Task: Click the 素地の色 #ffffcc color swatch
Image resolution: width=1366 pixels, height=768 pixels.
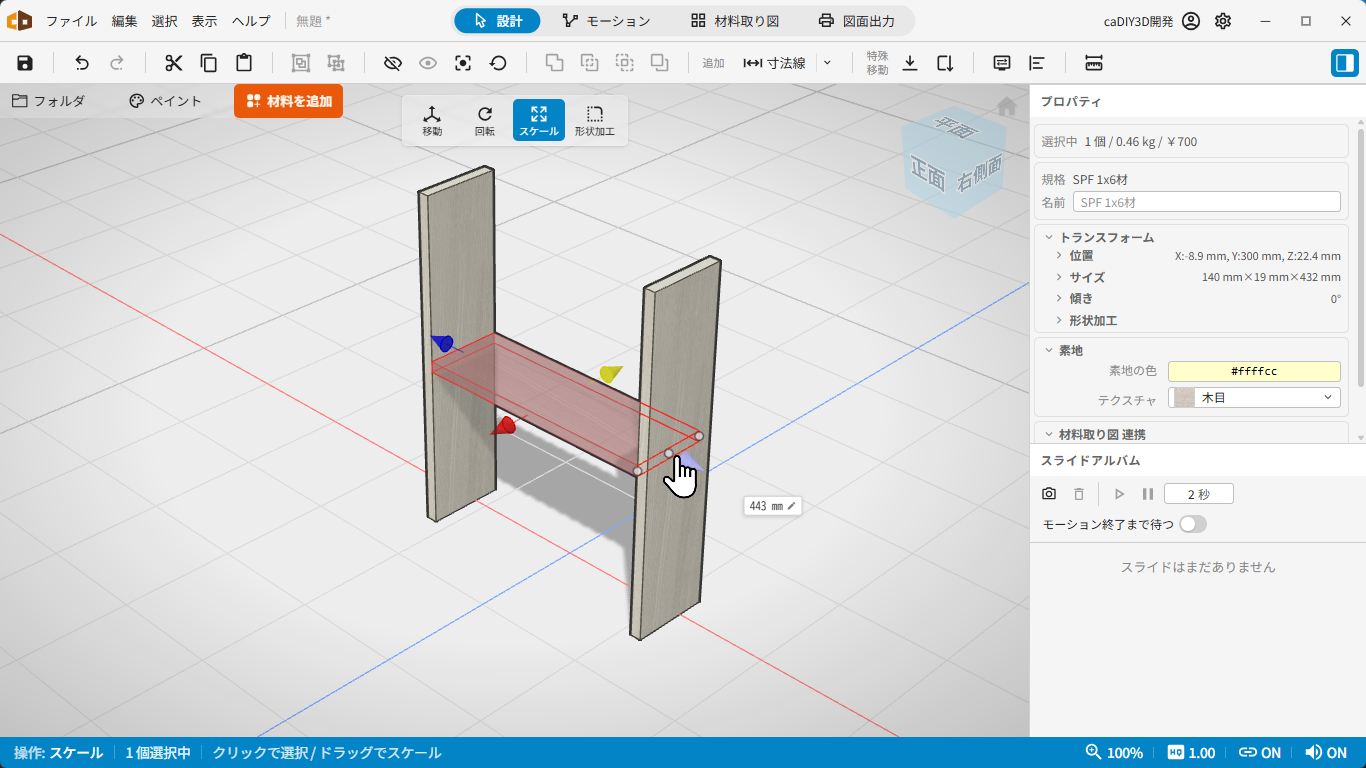Action: (x=1254, y=371)
